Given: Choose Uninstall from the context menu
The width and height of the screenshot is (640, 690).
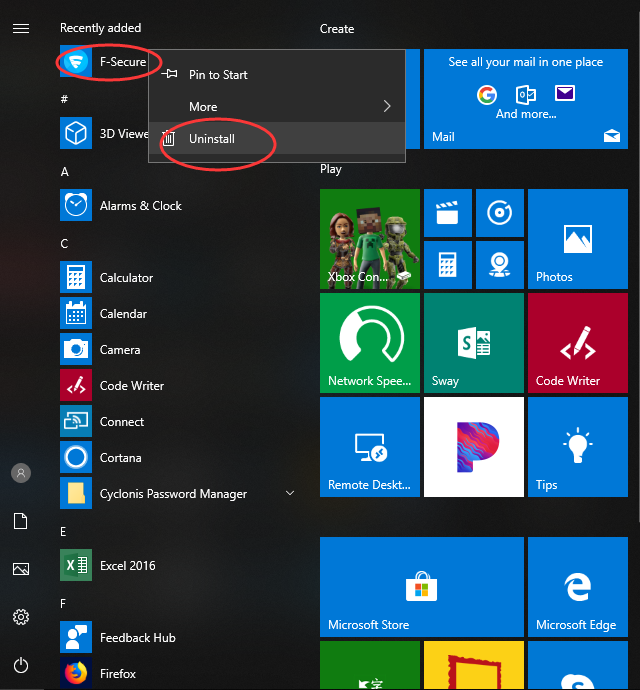Looking at the screenshot, I should [x=277, y=139].
